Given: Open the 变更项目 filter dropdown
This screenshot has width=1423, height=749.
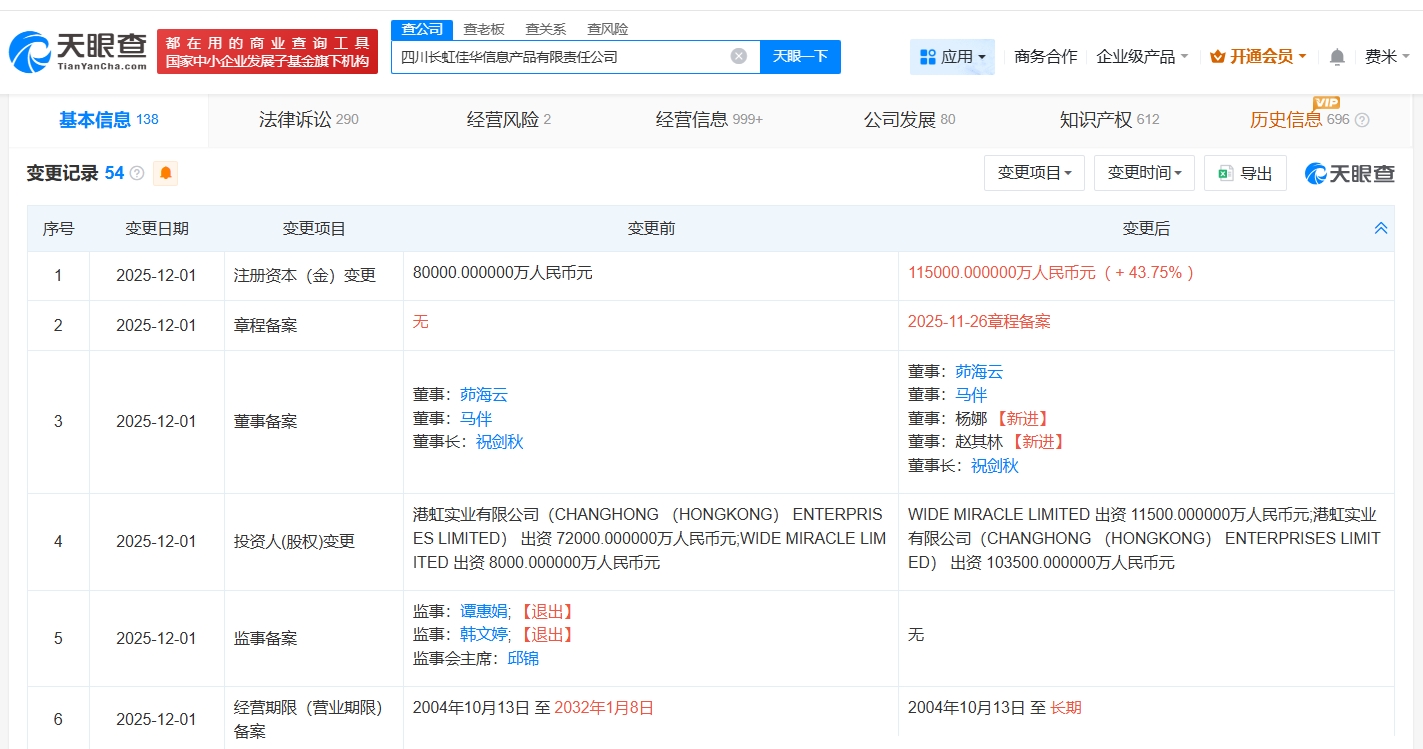Looking at the screenshot, I should (x=1034, y=173).
